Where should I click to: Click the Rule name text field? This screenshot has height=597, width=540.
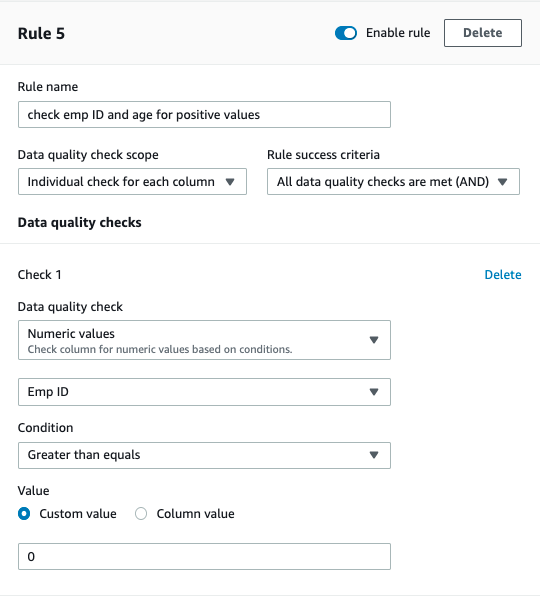[x=204, y=115]
